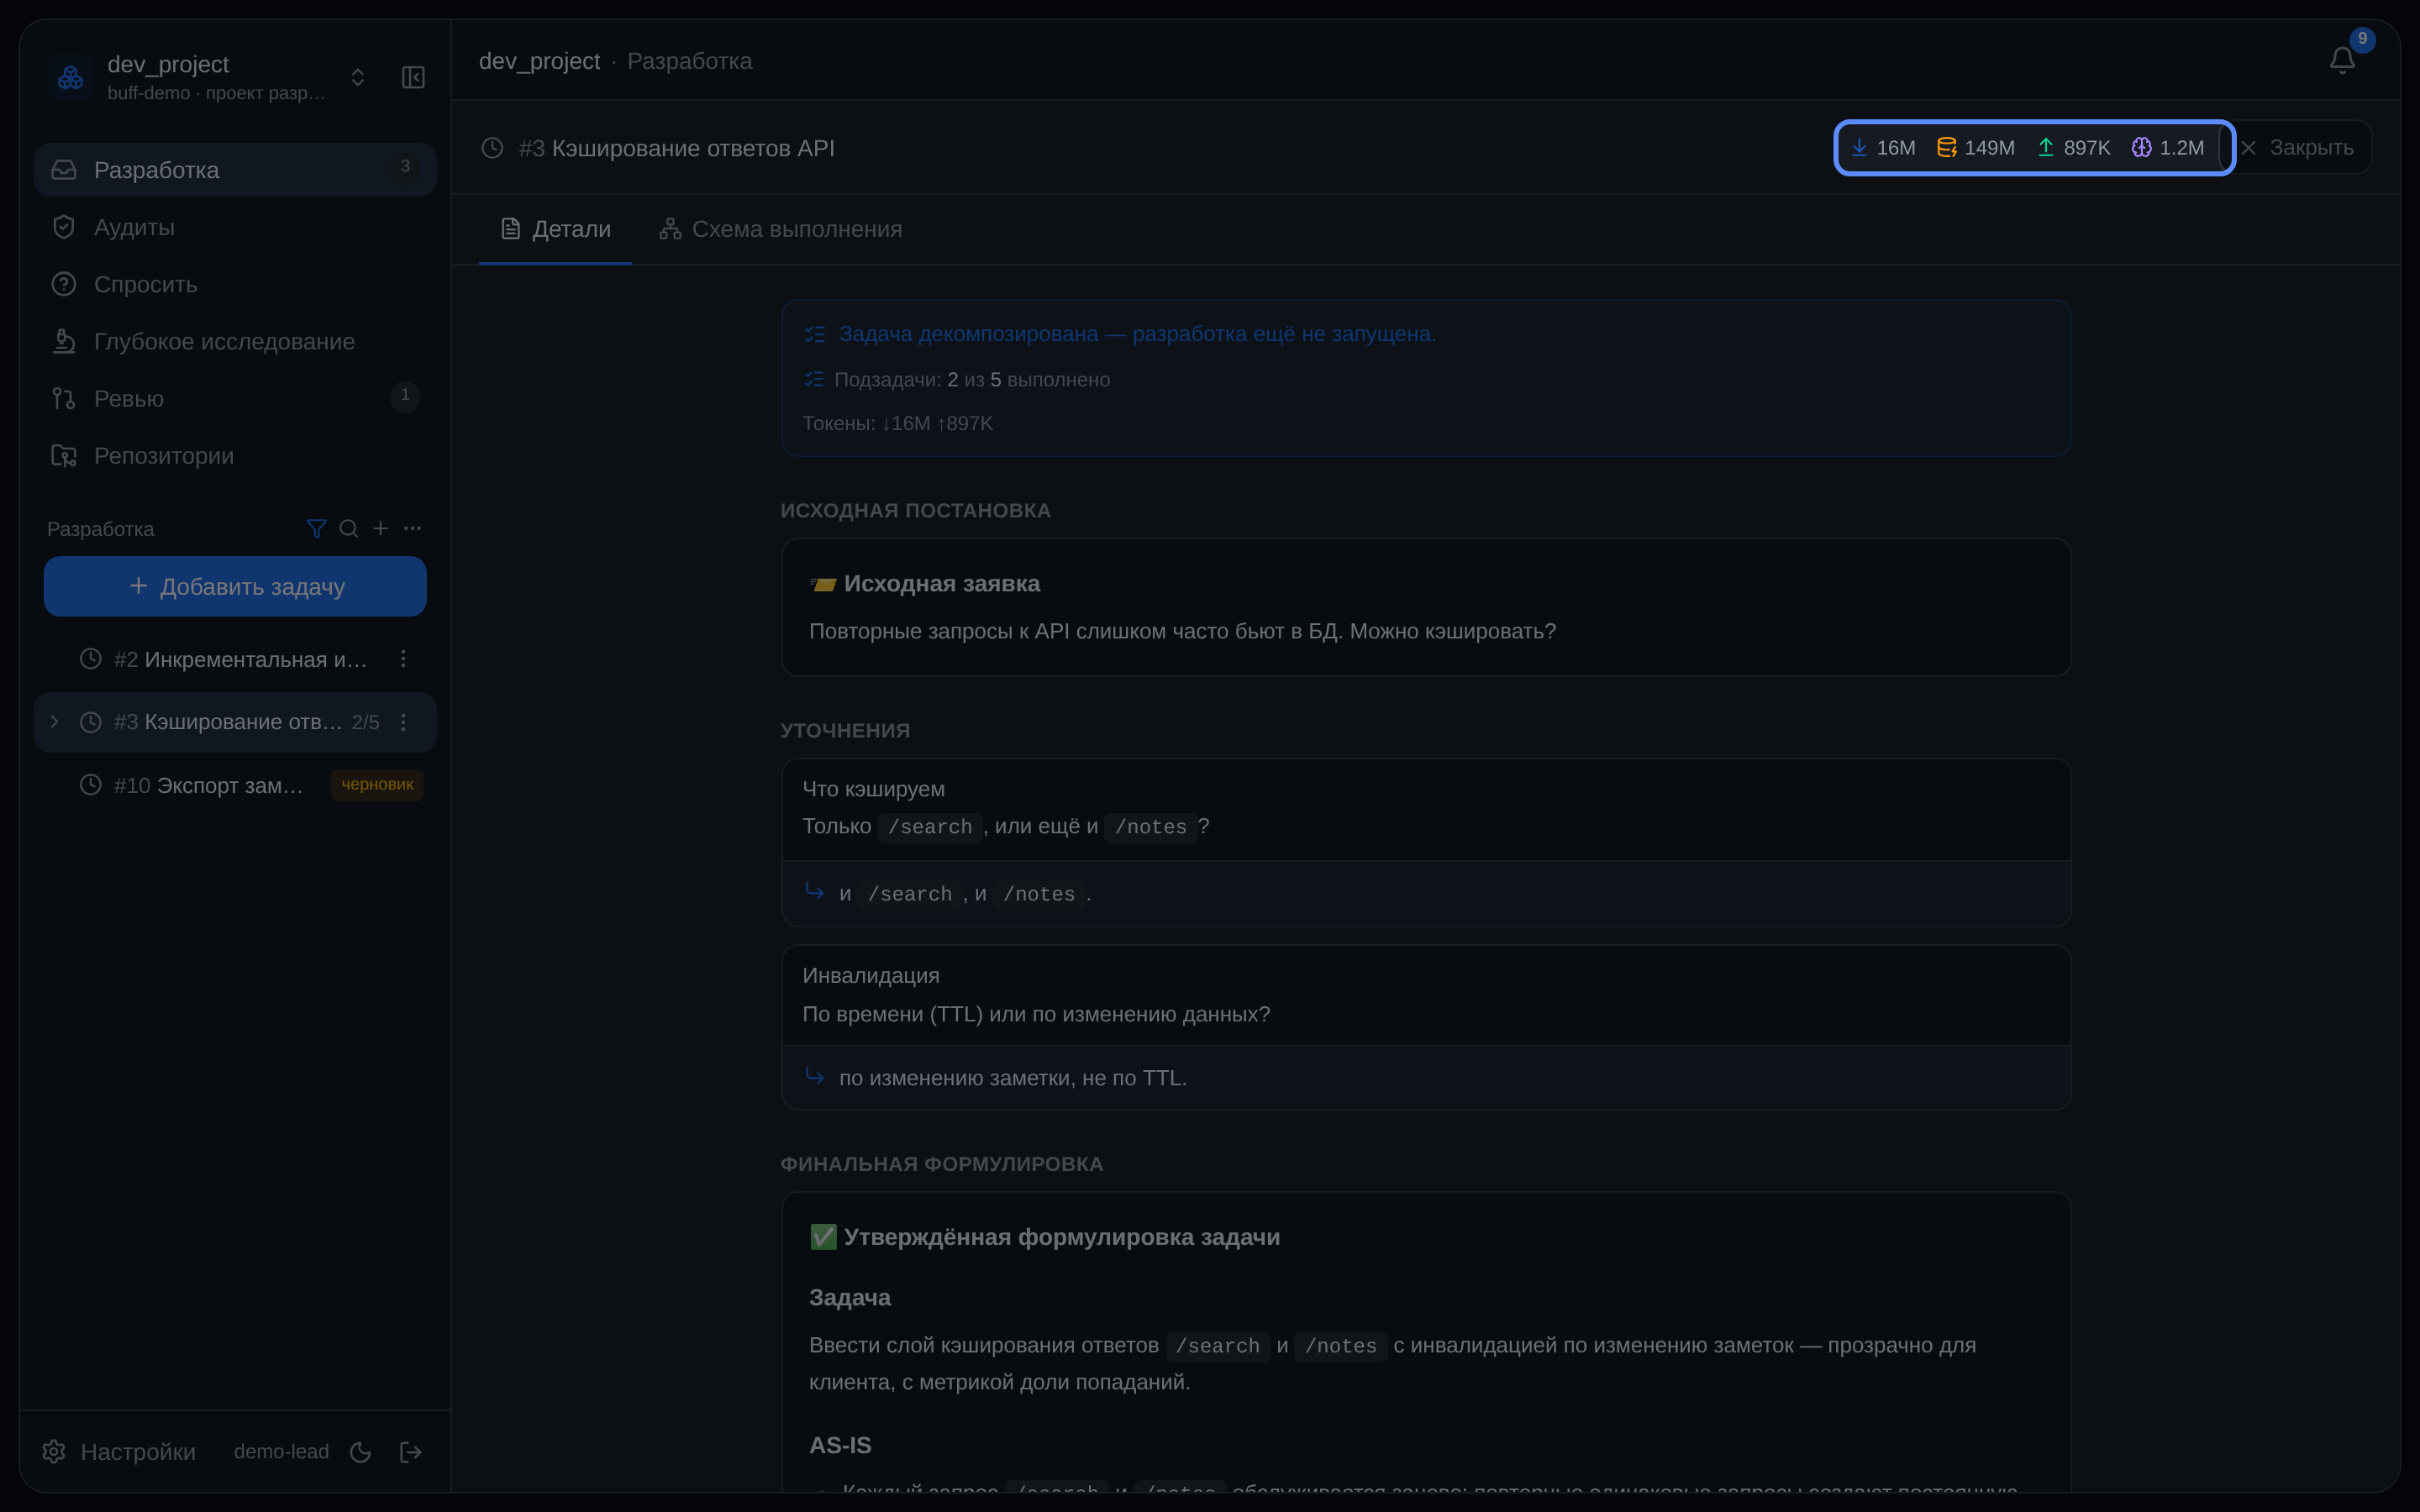
Task: Toggle dark theme moon icon
Action: coord(361,1452)
